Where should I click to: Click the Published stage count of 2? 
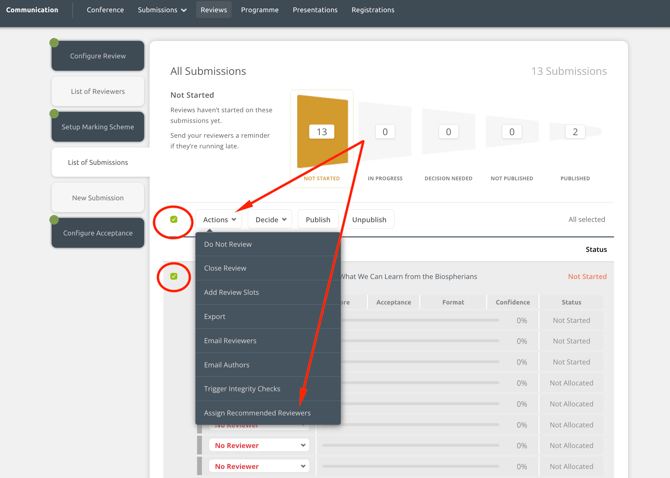point(575,132)
